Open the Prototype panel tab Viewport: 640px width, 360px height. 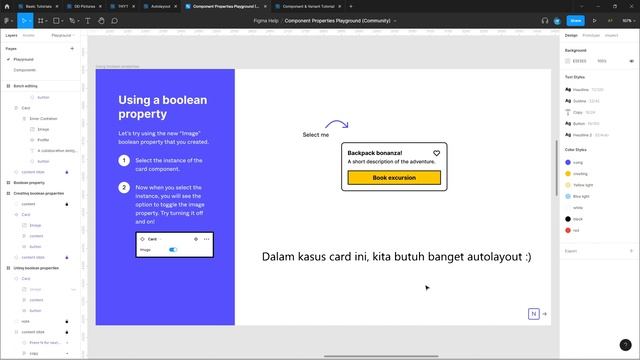pyautogui.click(x=591, y=36)
